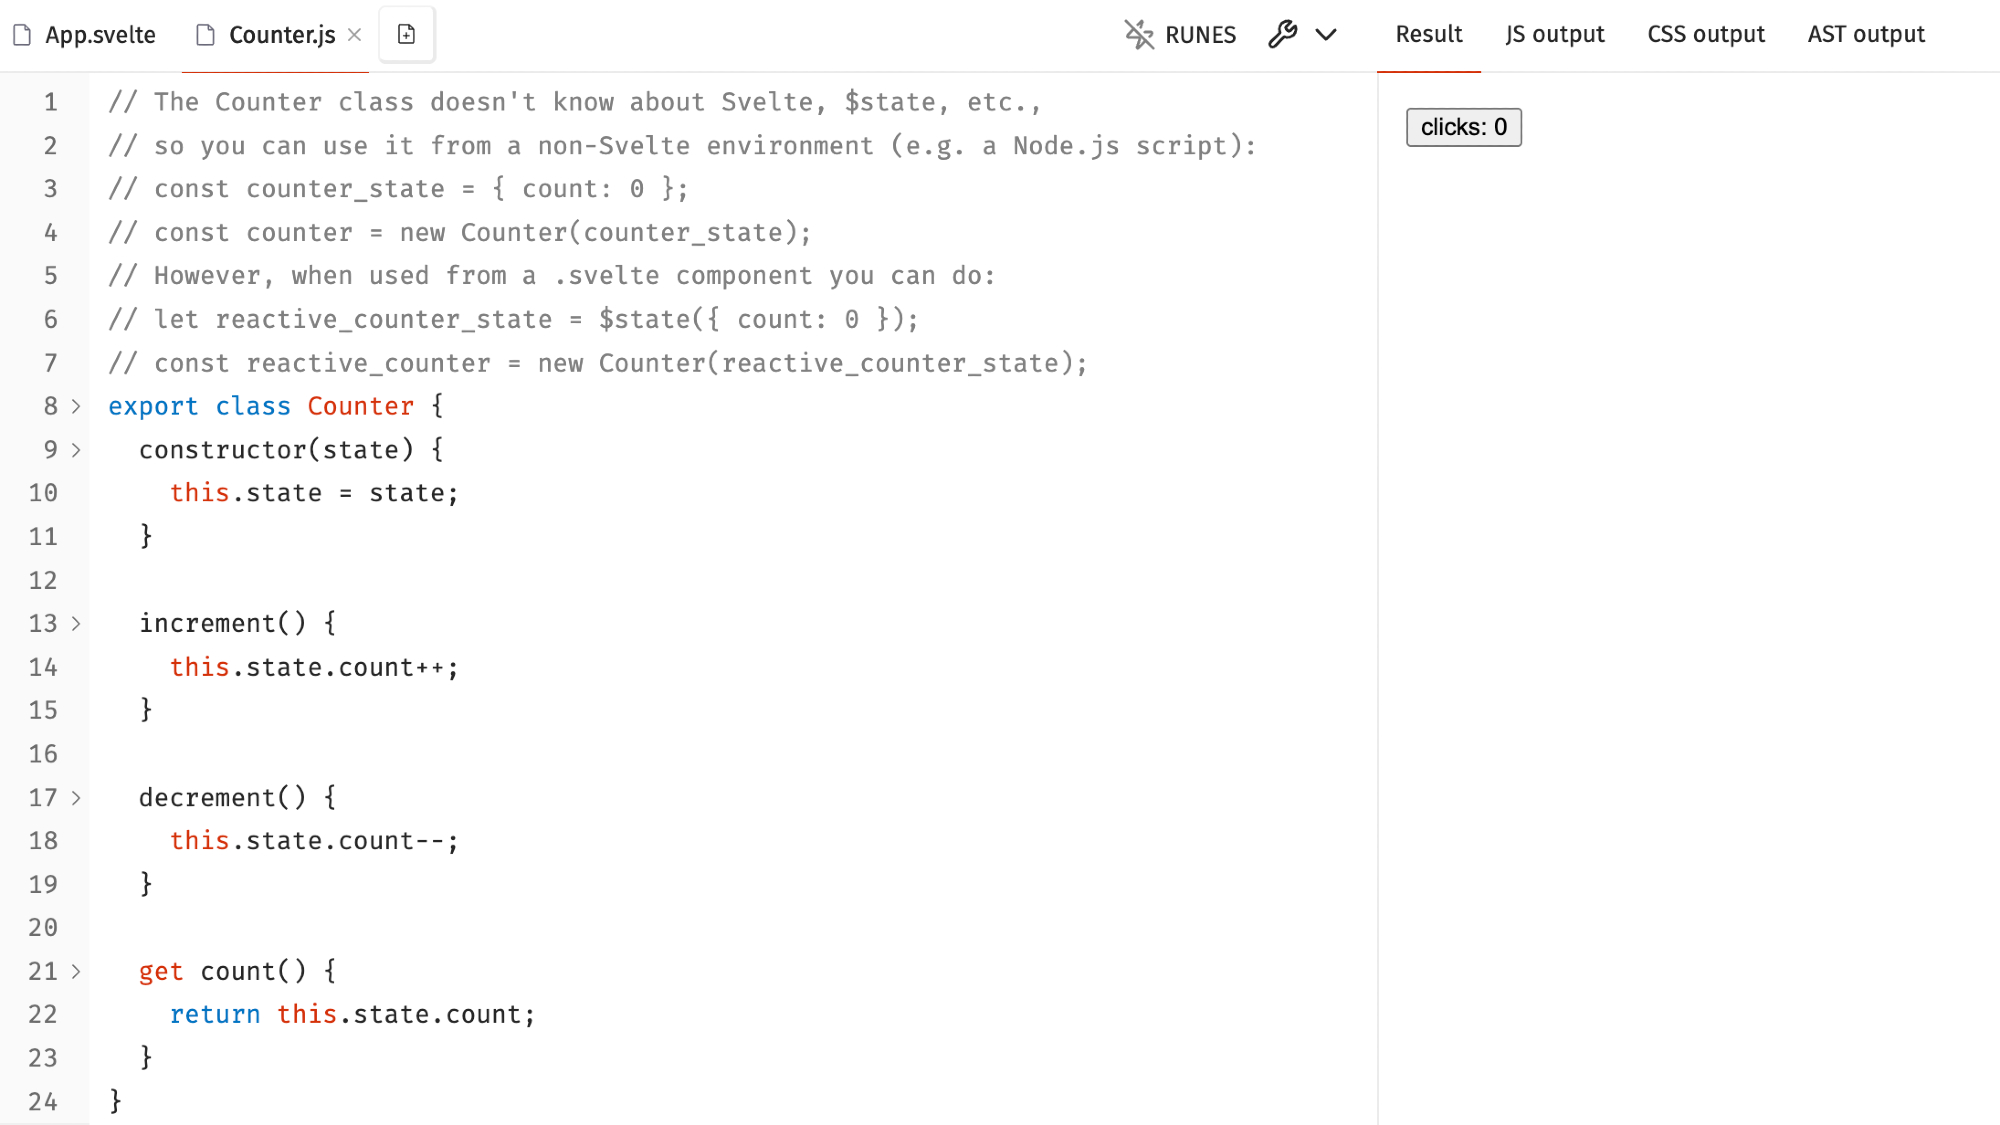
Task: Click the Counter.js file icon
Action: [206, 35]
